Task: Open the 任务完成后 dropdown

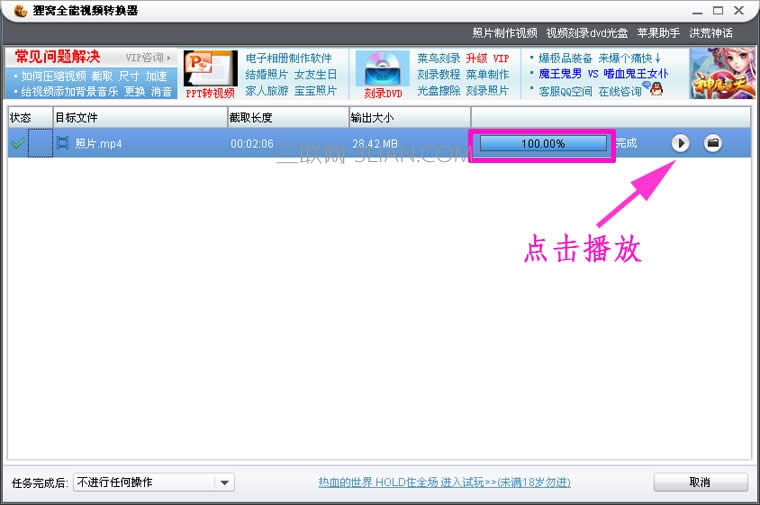Action: click(x=153, y=482)
